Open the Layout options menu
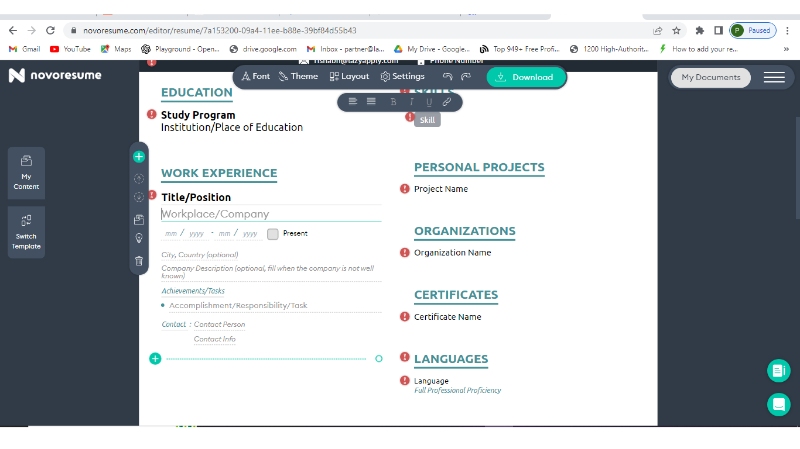Image resolution: width=800 pixels, height=449 pixels. (349, 77)
